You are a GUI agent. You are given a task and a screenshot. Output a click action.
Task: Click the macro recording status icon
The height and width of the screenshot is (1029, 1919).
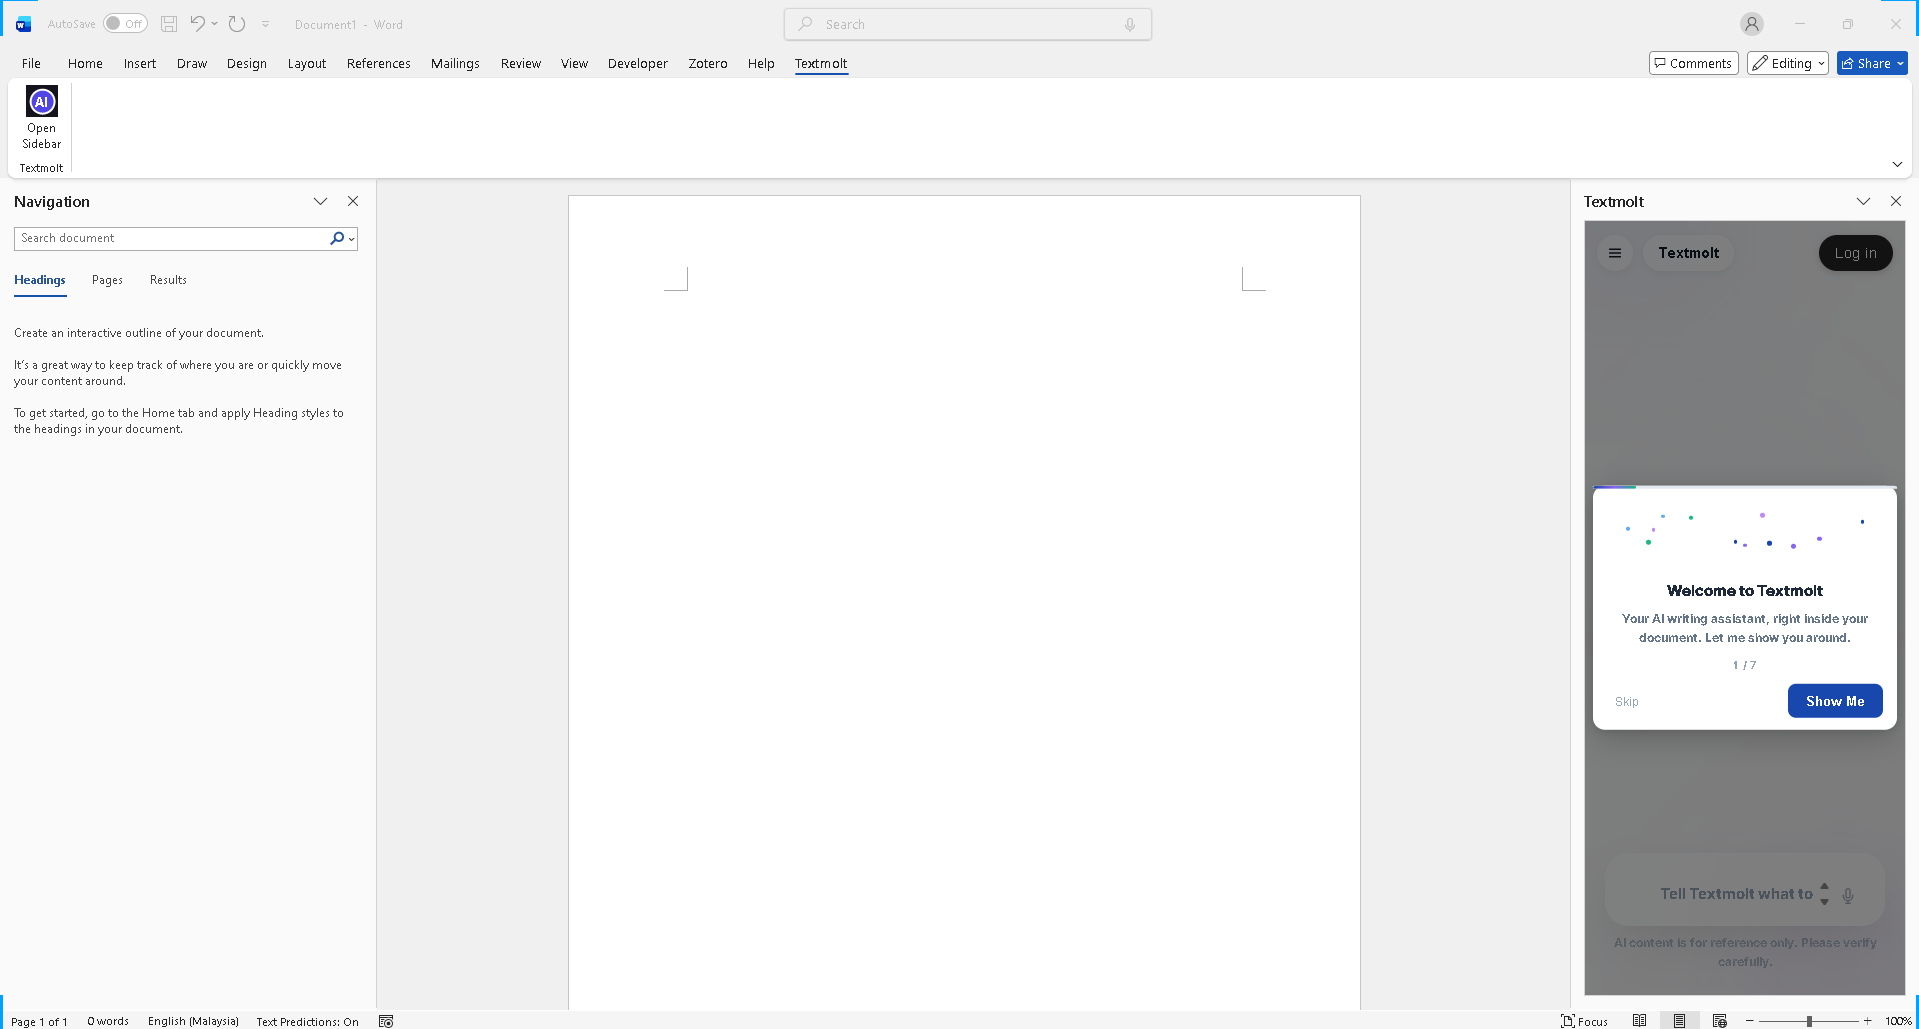click(x=386, y=1021)
